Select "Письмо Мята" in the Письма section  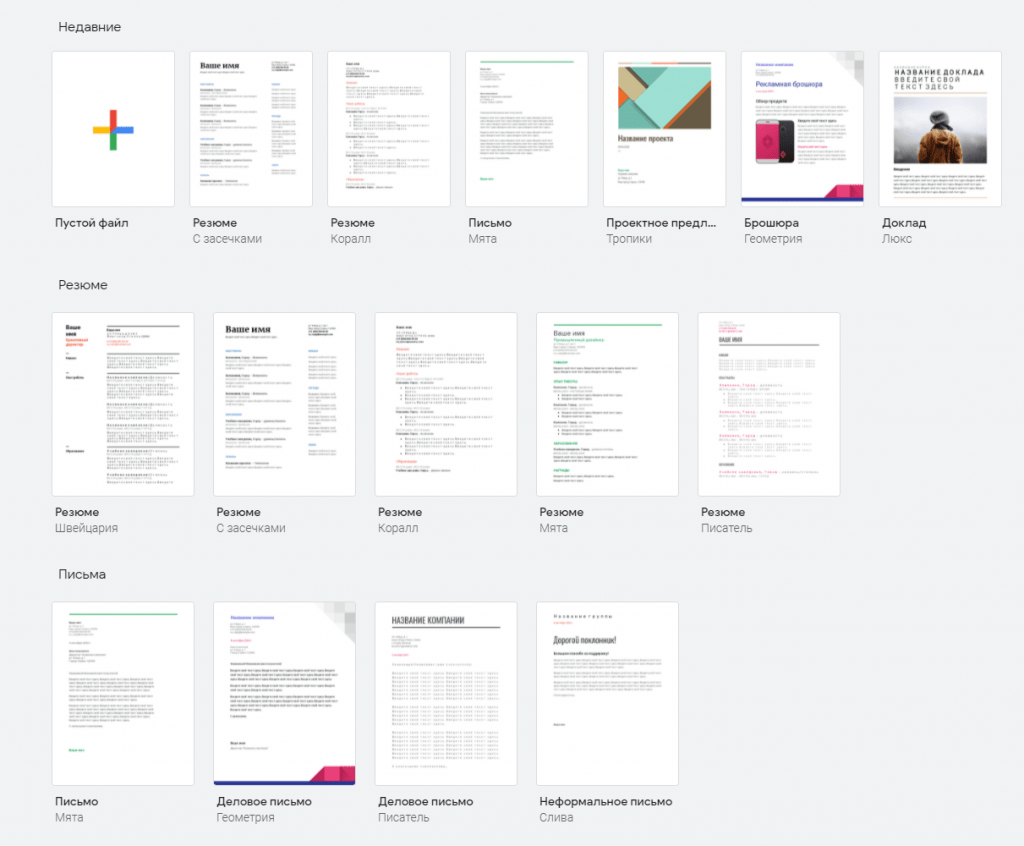[x=122, y=692]
